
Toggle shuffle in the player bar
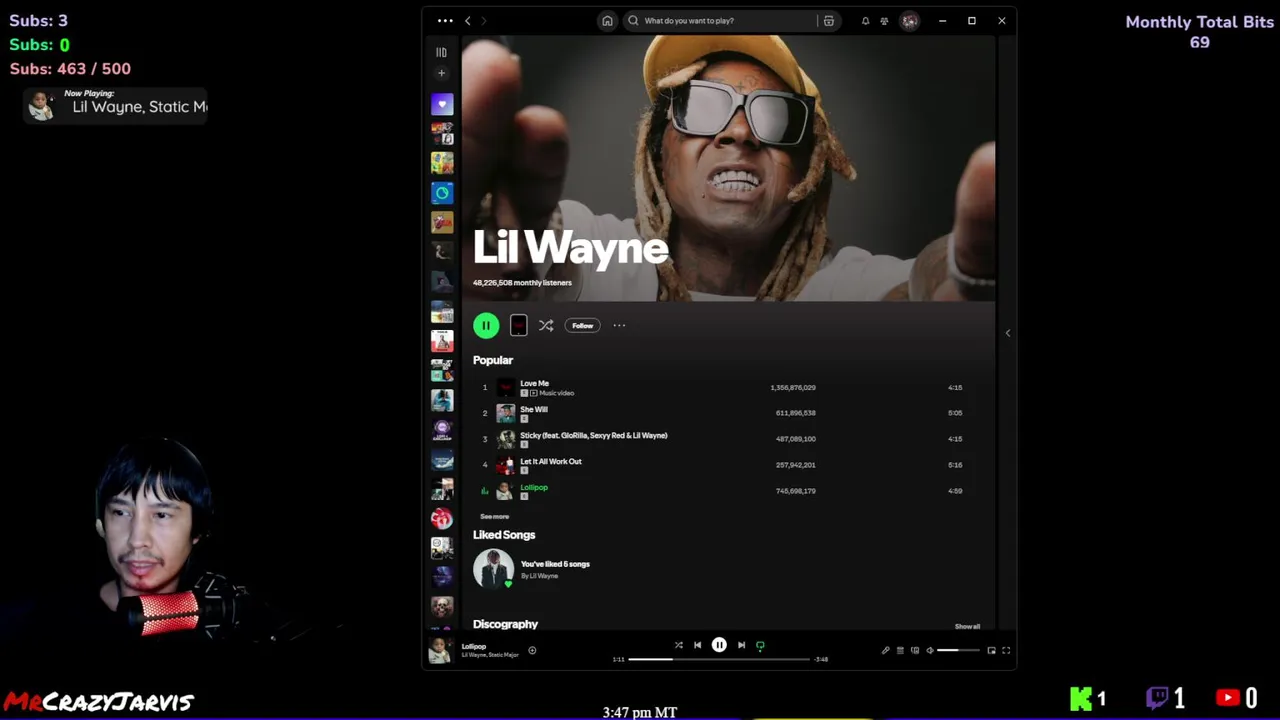click(678, 645)
